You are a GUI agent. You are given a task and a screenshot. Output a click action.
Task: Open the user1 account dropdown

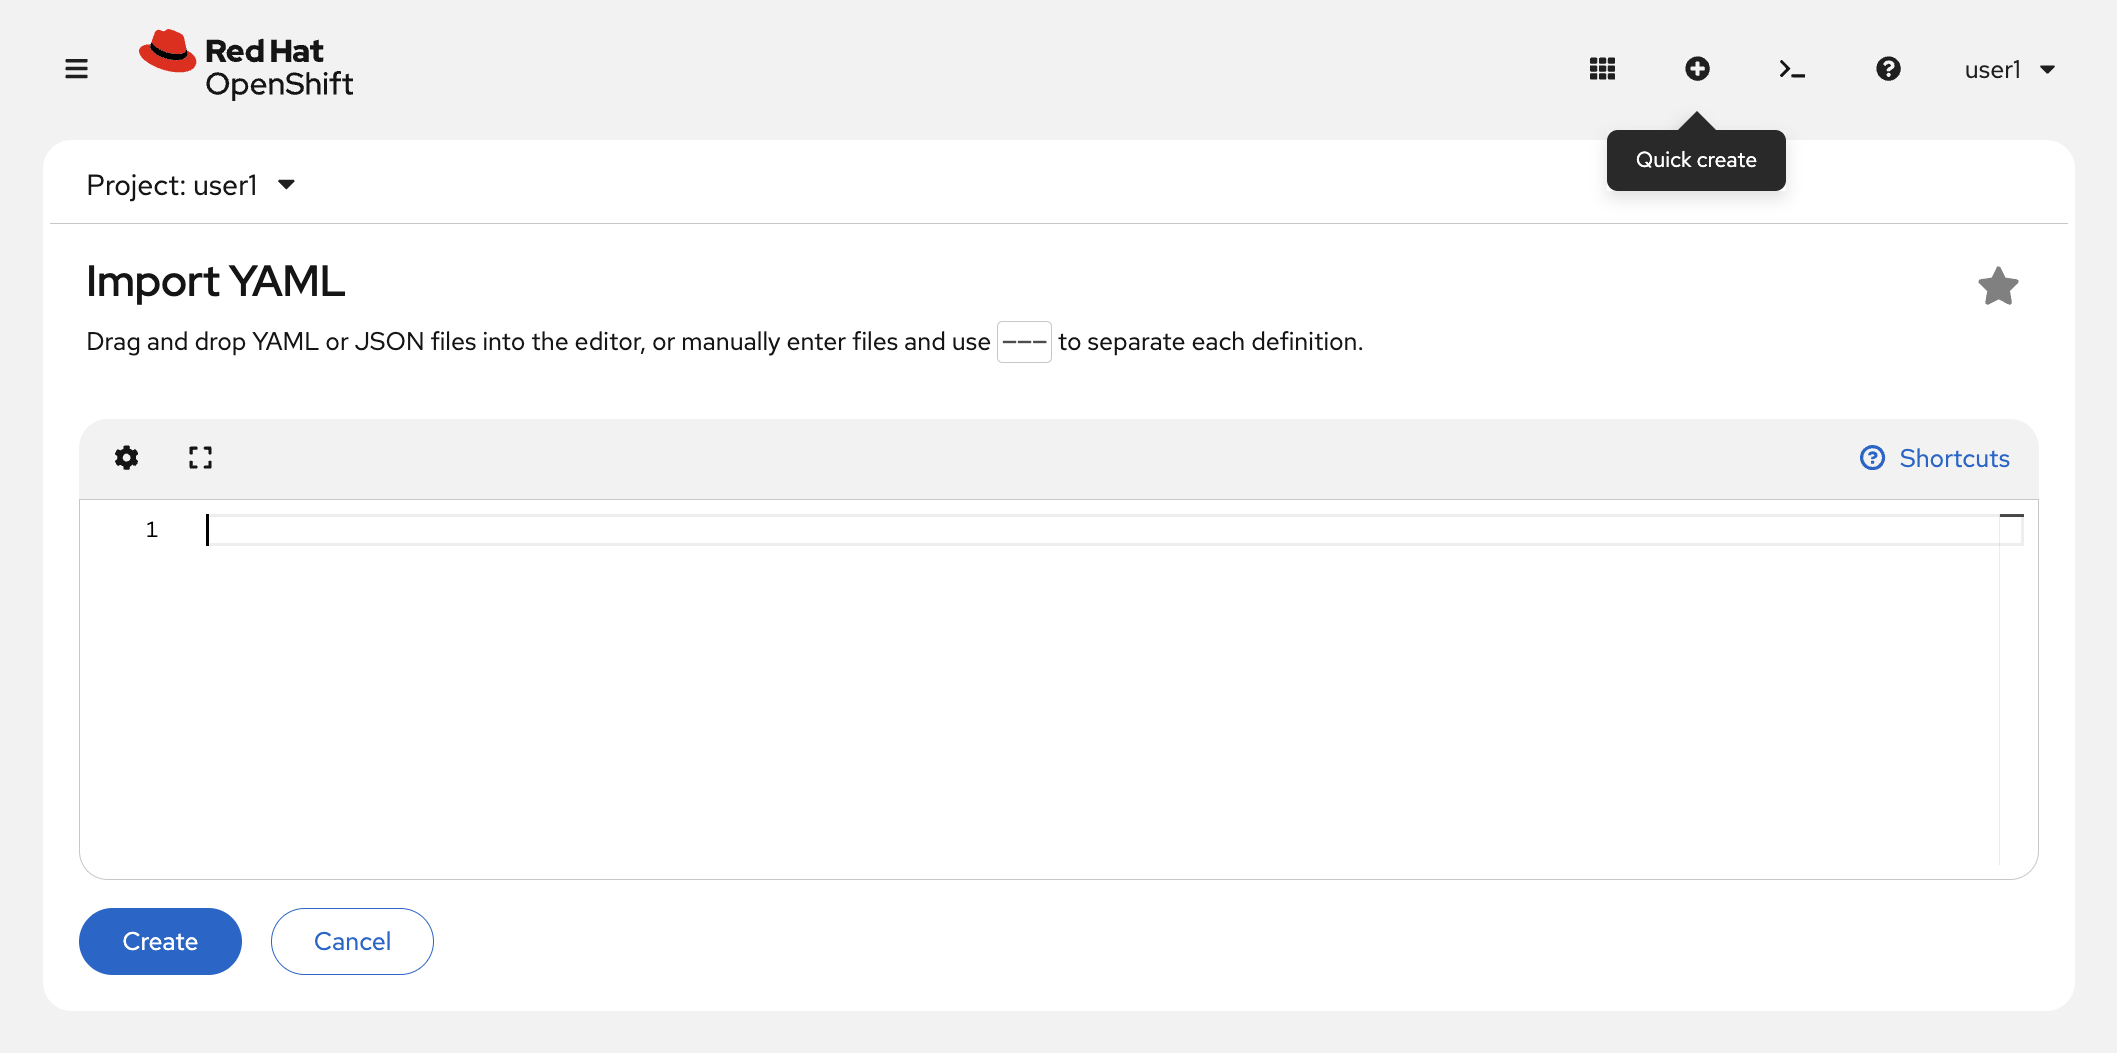pyautogui.click(x=2009, y=68)
